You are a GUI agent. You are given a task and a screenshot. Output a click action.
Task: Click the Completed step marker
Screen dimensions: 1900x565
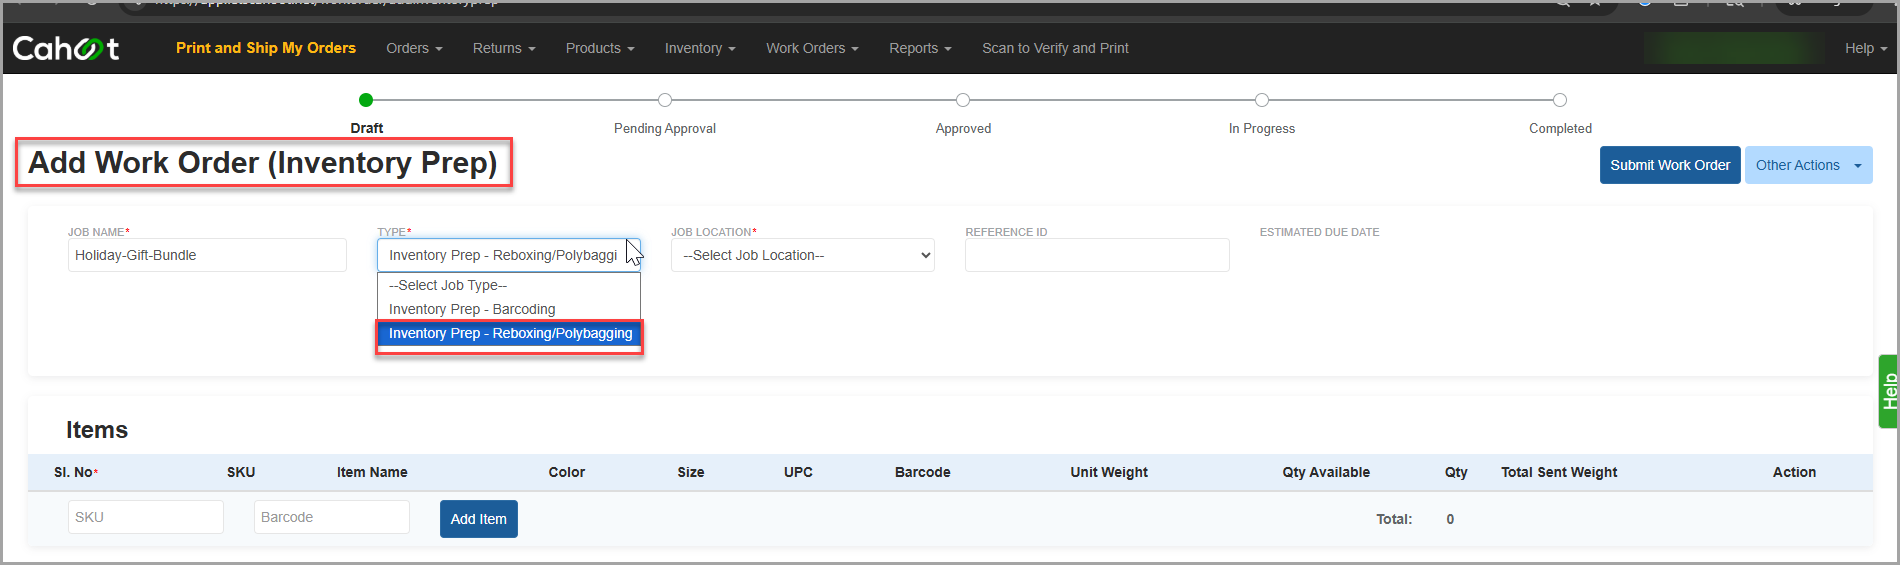(x=1560, y=100)
